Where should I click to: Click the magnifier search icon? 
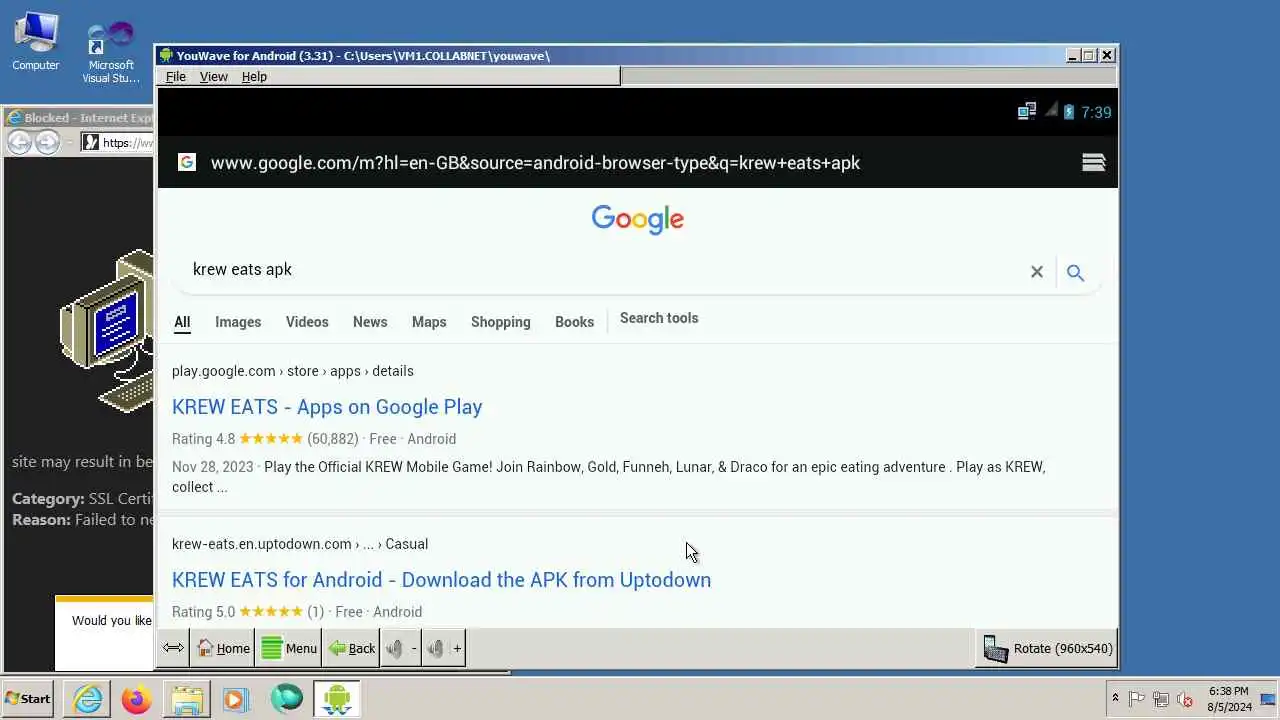tap(1075, 272)
